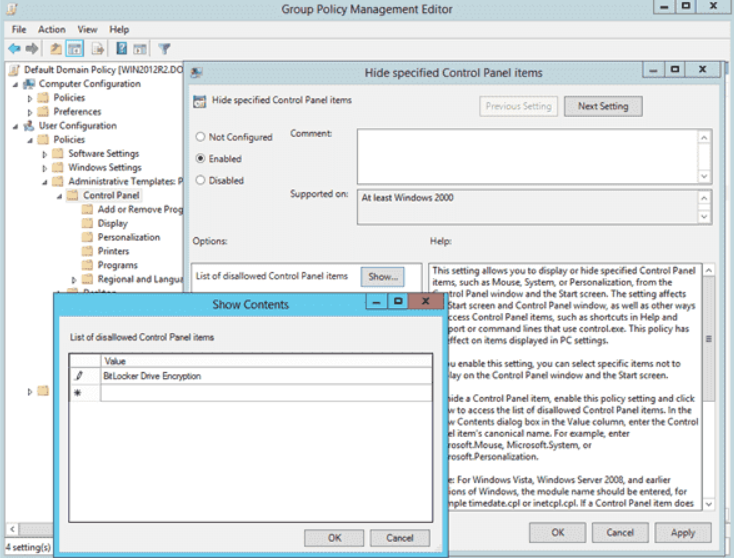734x558 pixels.
Task: Click the empty new value cell
Action: coord(266,393)
